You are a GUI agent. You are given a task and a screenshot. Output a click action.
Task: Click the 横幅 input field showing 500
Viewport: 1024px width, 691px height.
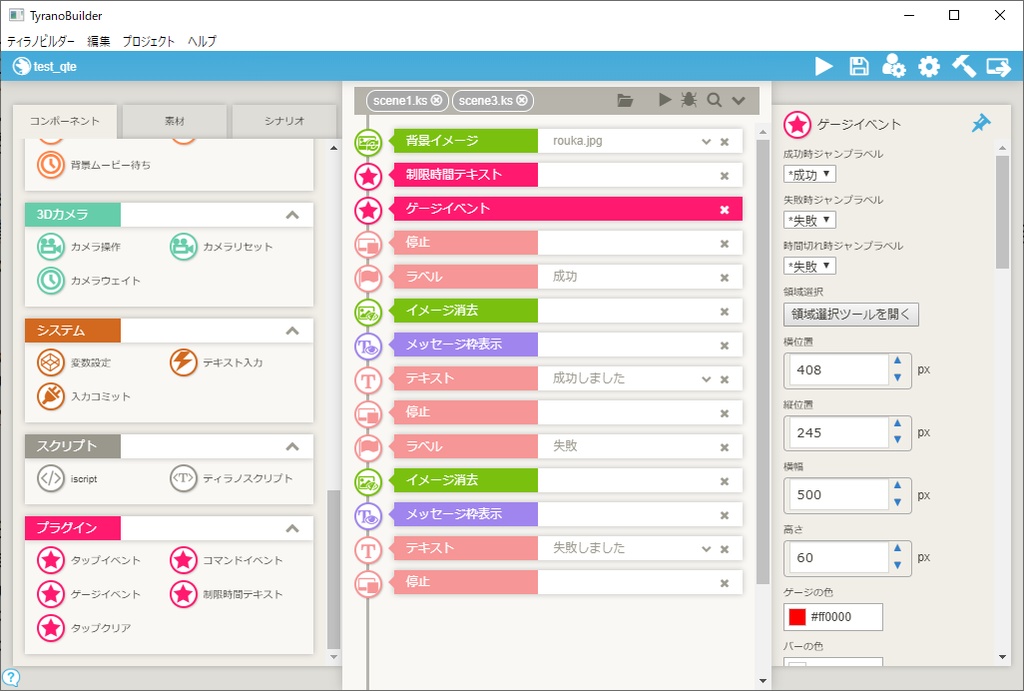coord(838,495)
